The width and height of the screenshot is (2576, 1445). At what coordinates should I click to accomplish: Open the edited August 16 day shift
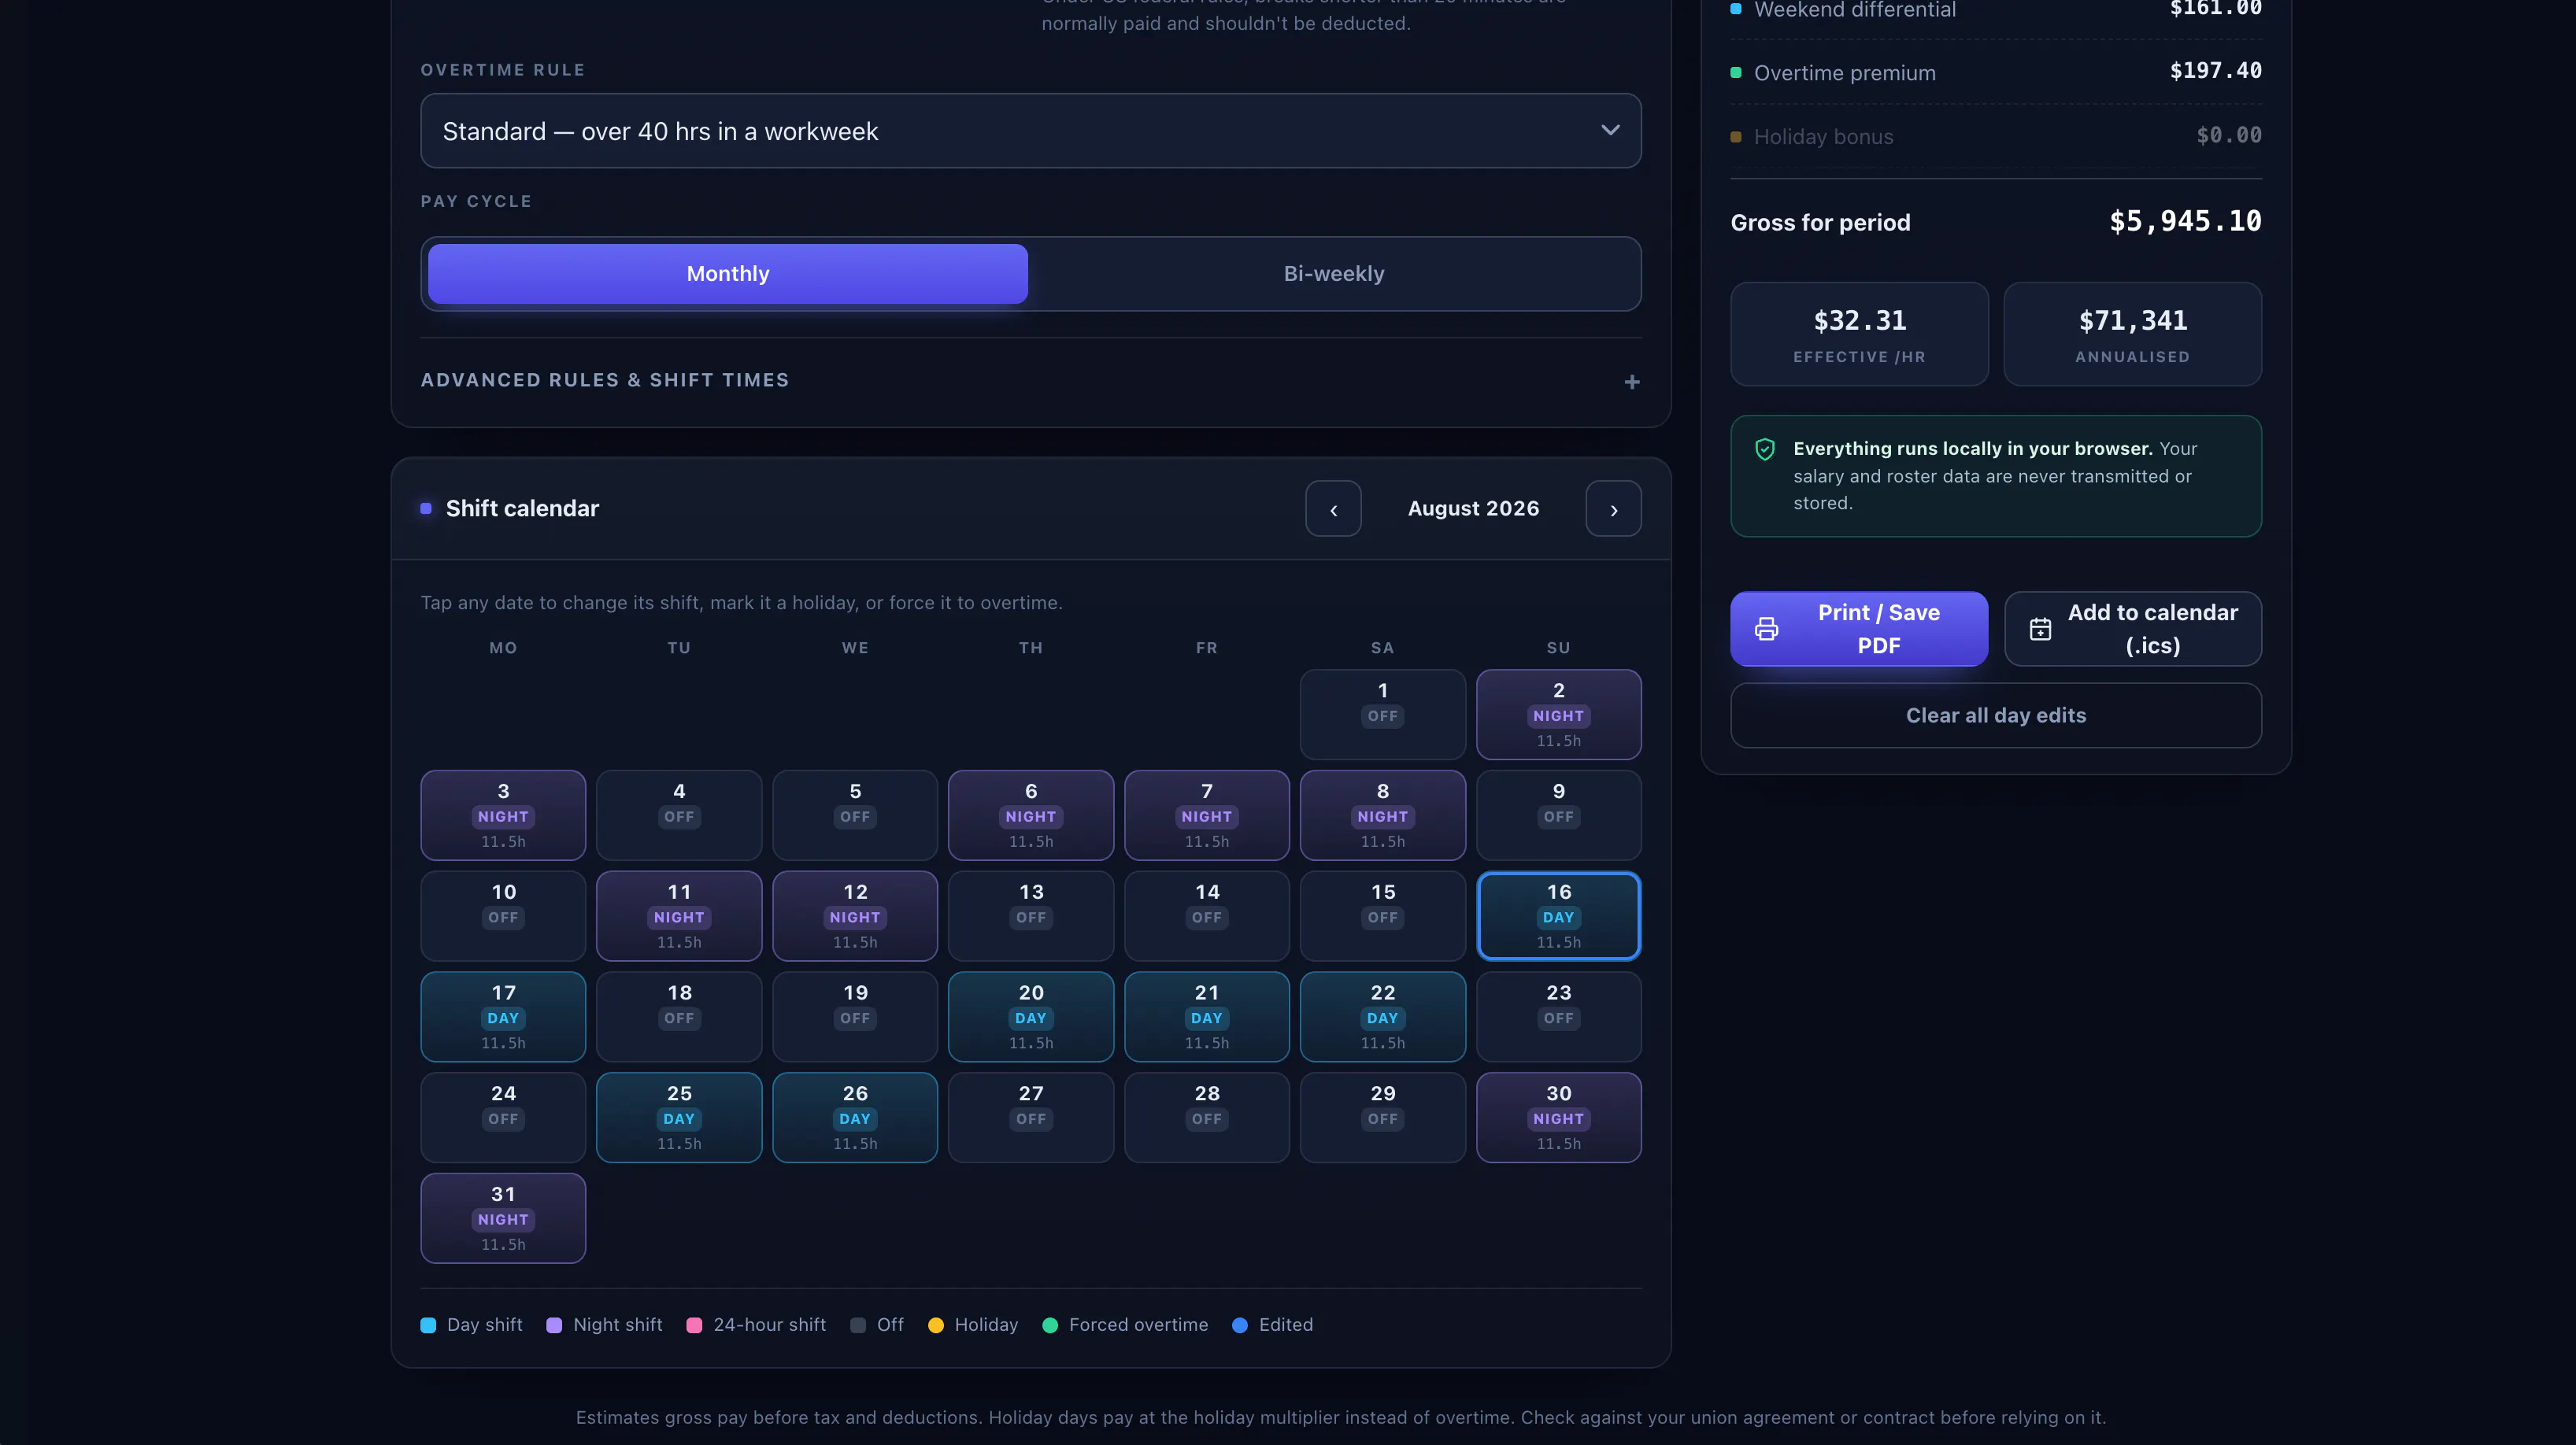pyautogui.click(x=1558, y=917)
